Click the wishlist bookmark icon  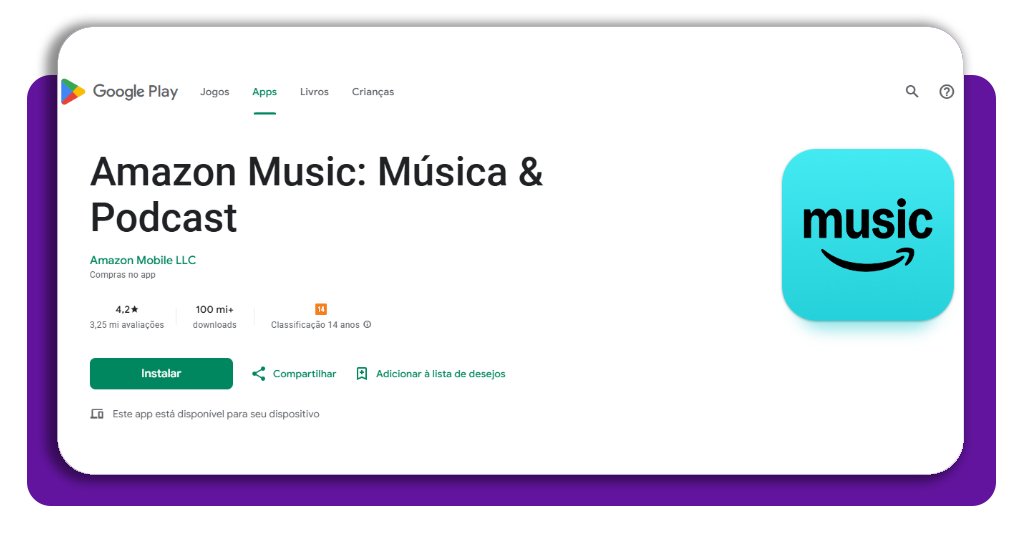362,373
